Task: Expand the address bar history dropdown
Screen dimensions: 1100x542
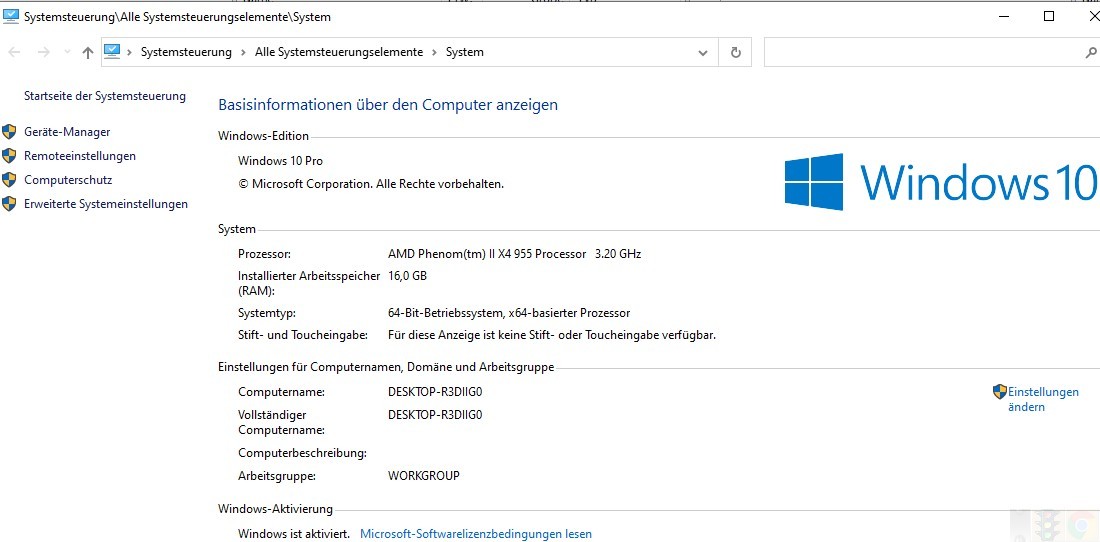Action: click(704, 52)
